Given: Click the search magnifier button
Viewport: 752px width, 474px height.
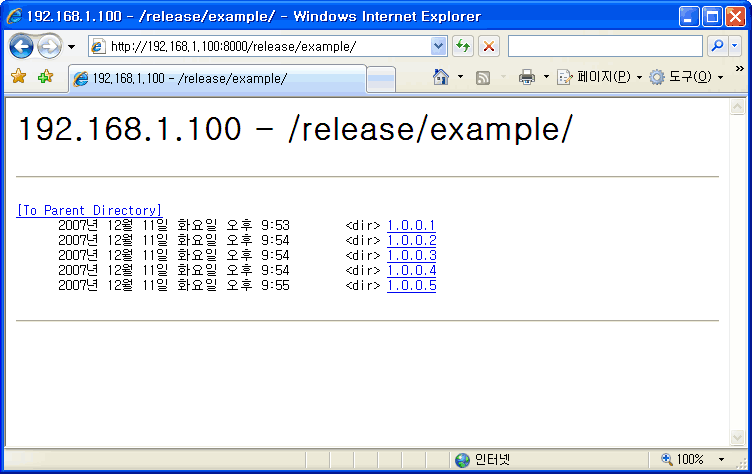Looking at the screenshot, I should click(x=717, y=47).
